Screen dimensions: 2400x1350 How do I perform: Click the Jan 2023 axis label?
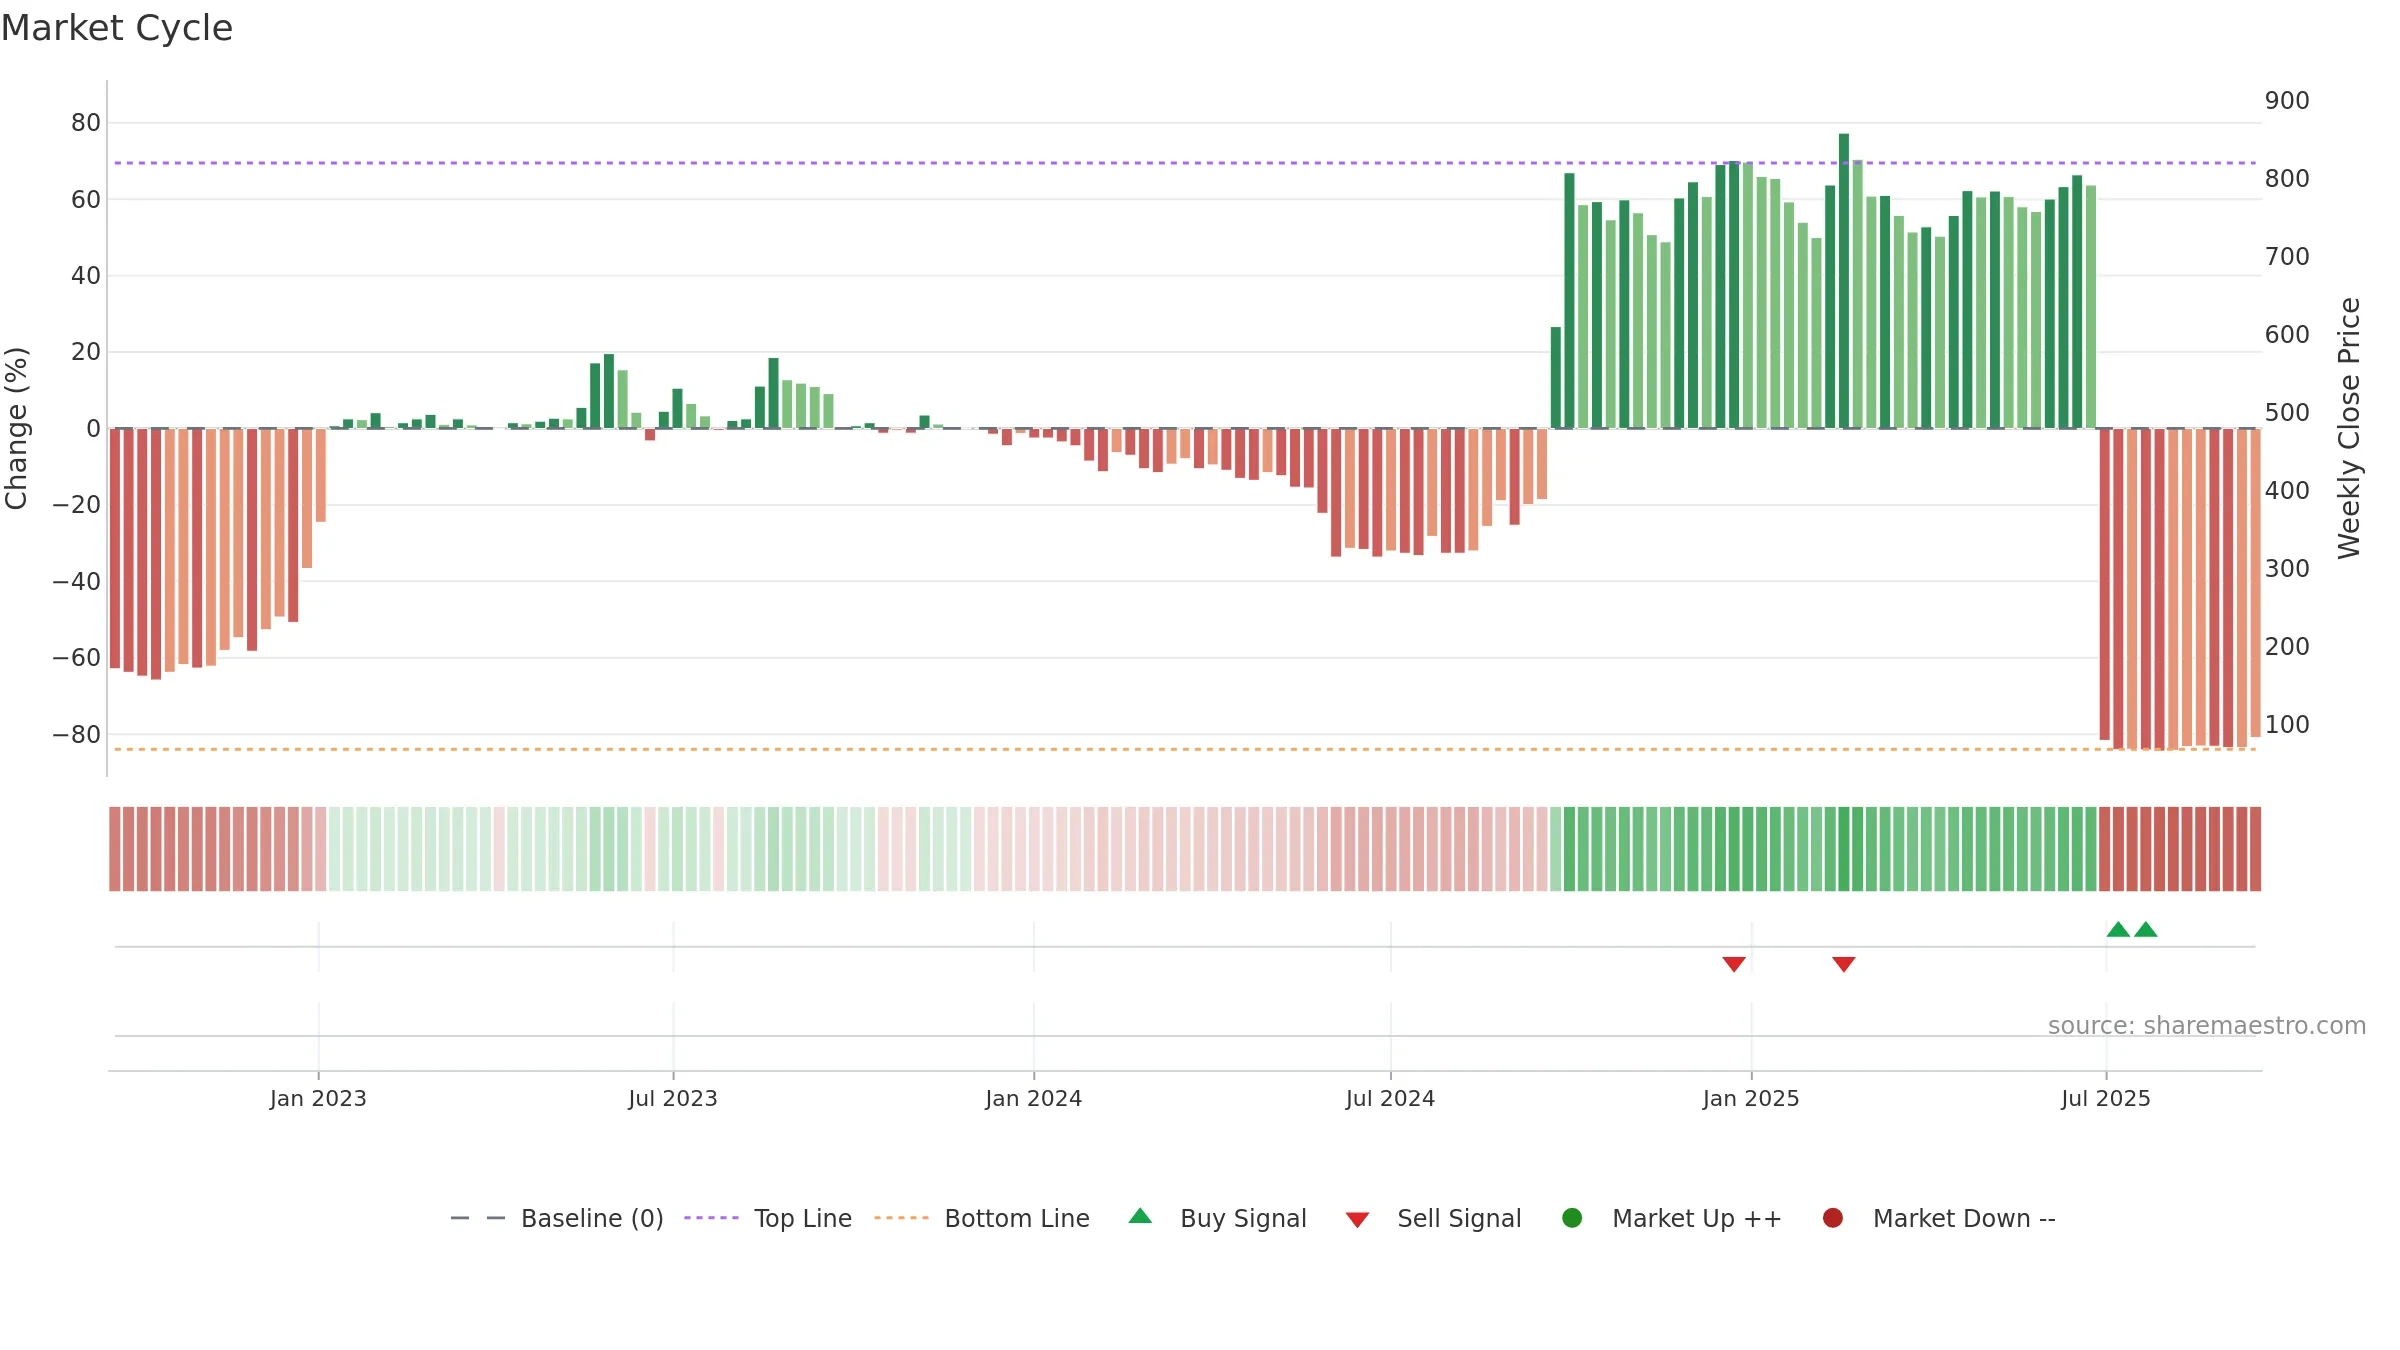click(318, 1099)
